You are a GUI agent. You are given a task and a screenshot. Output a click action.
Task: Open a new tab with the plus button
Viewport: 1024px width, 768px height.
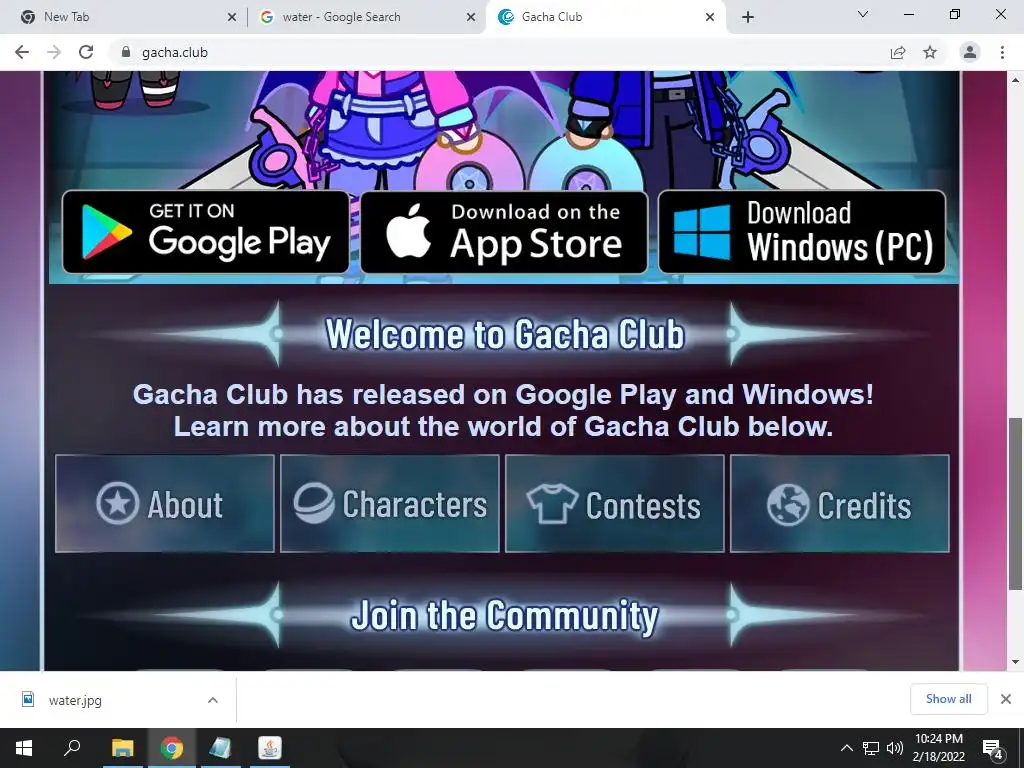click(748, 17)
